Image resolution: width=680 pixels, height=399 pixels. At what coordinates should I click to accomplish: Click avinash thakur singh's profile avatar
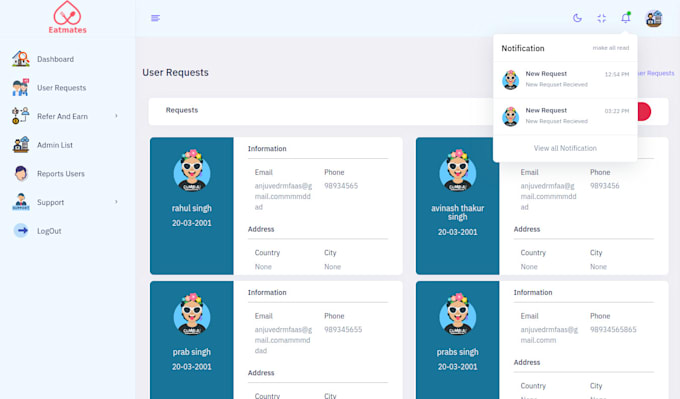[458, 170]
